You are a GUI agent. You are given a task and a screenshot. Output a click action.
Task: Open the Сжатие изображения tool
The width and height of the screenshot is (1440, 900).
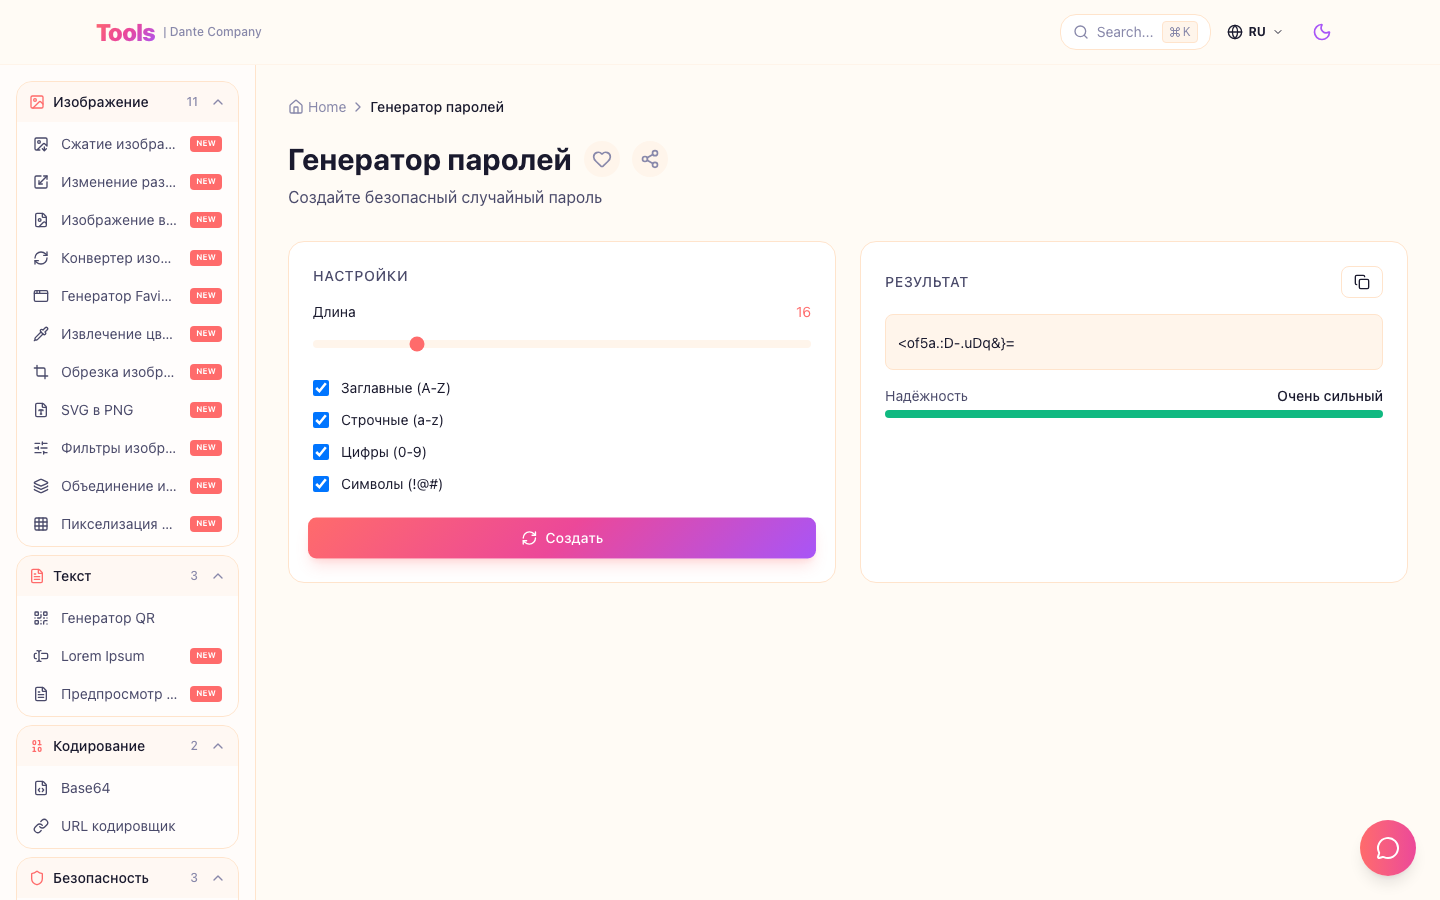128,144
